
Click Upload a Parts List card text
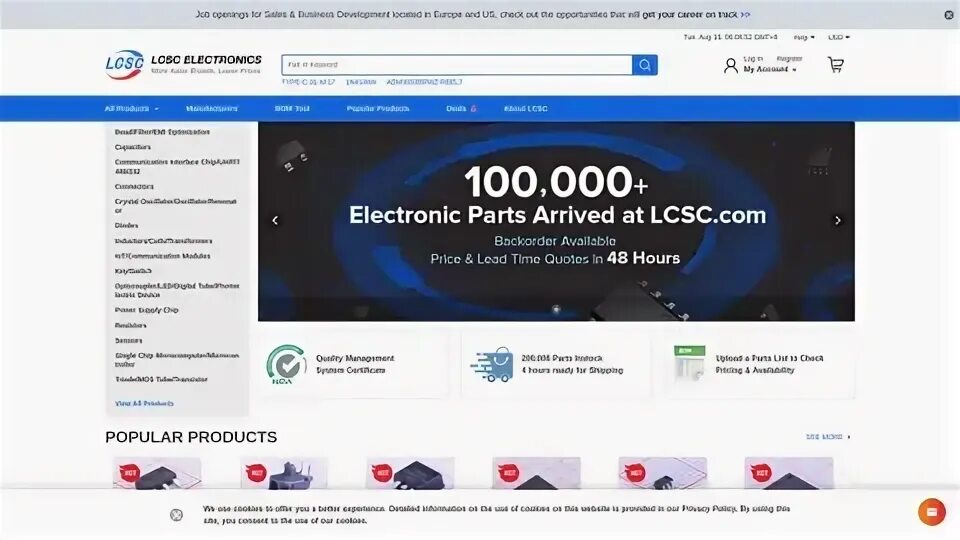pyautogui.click(x=770, y=364)
